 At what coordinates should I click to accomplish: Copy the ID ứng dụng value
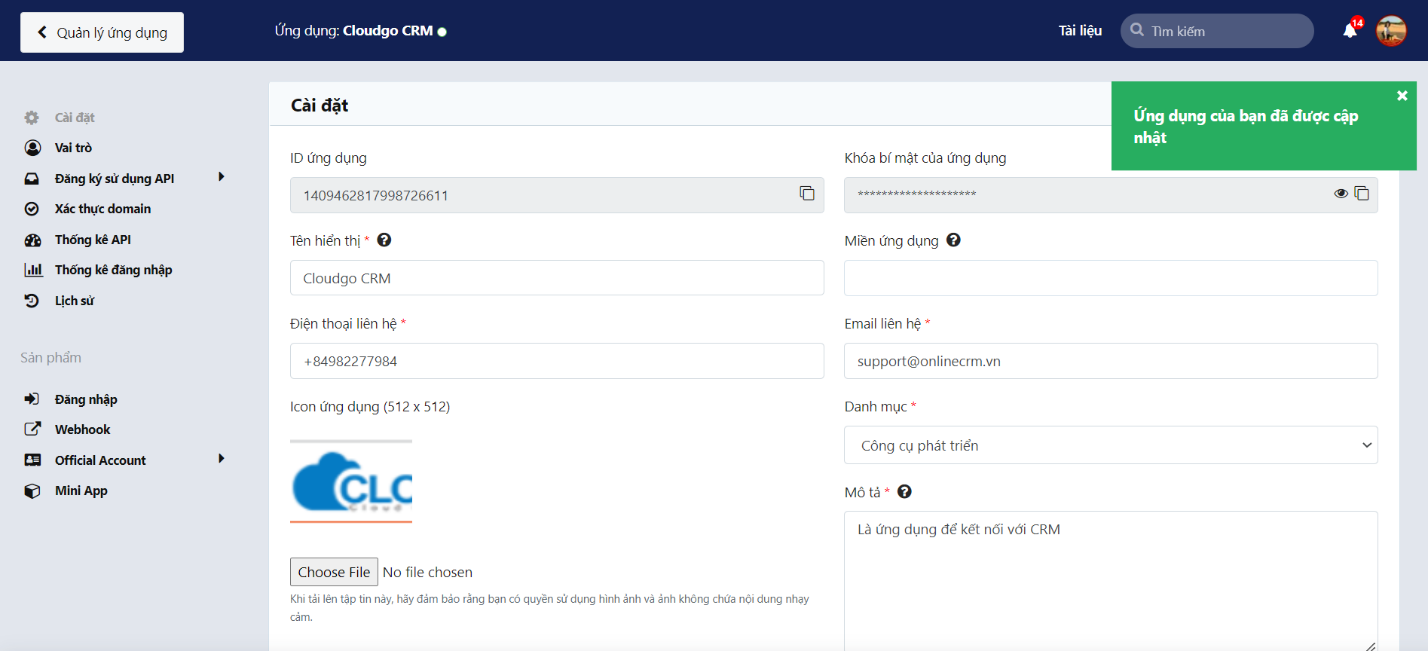pos(807,194)
